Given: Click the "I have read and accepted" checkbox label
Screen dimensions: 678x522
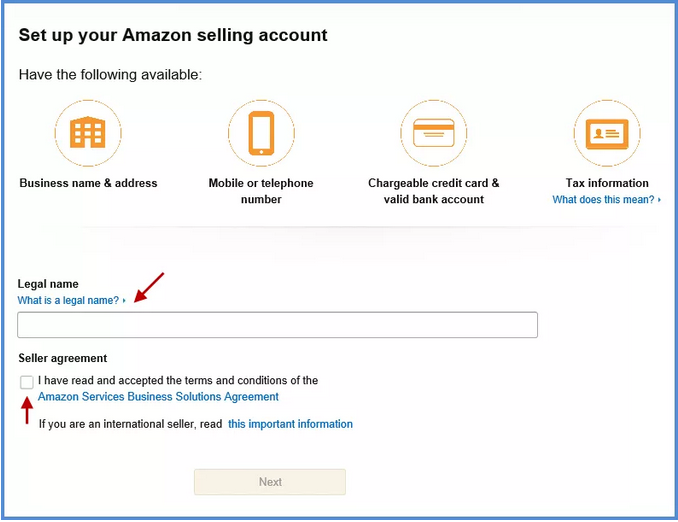Looking at the screenshot, I should click(x=178, y=381).
